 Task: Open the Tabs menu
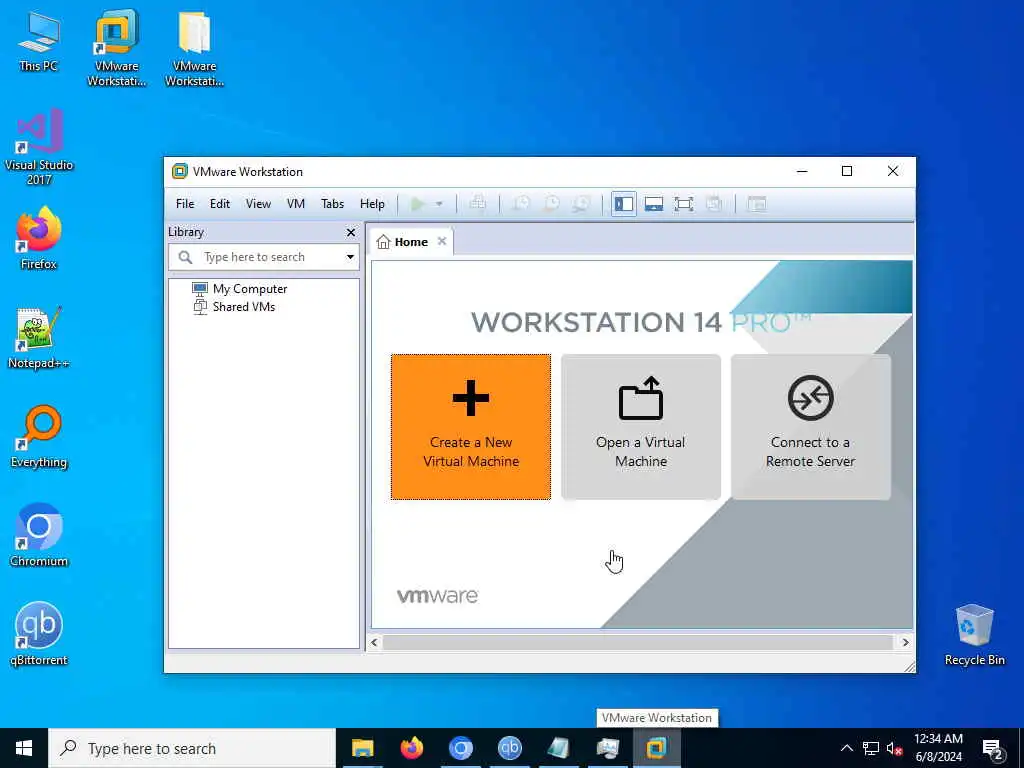[x=332, y=204]
